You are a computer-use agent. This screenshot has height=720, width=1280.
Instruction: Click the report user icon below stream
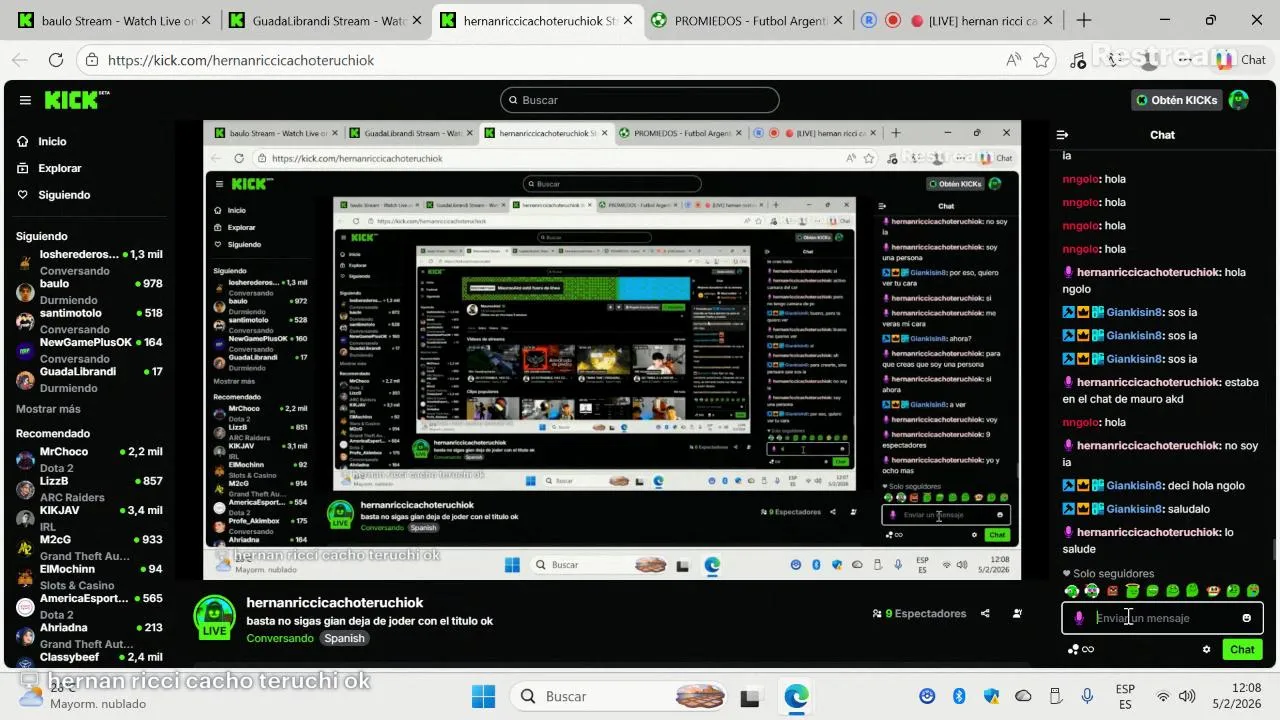coord(1017,614)
